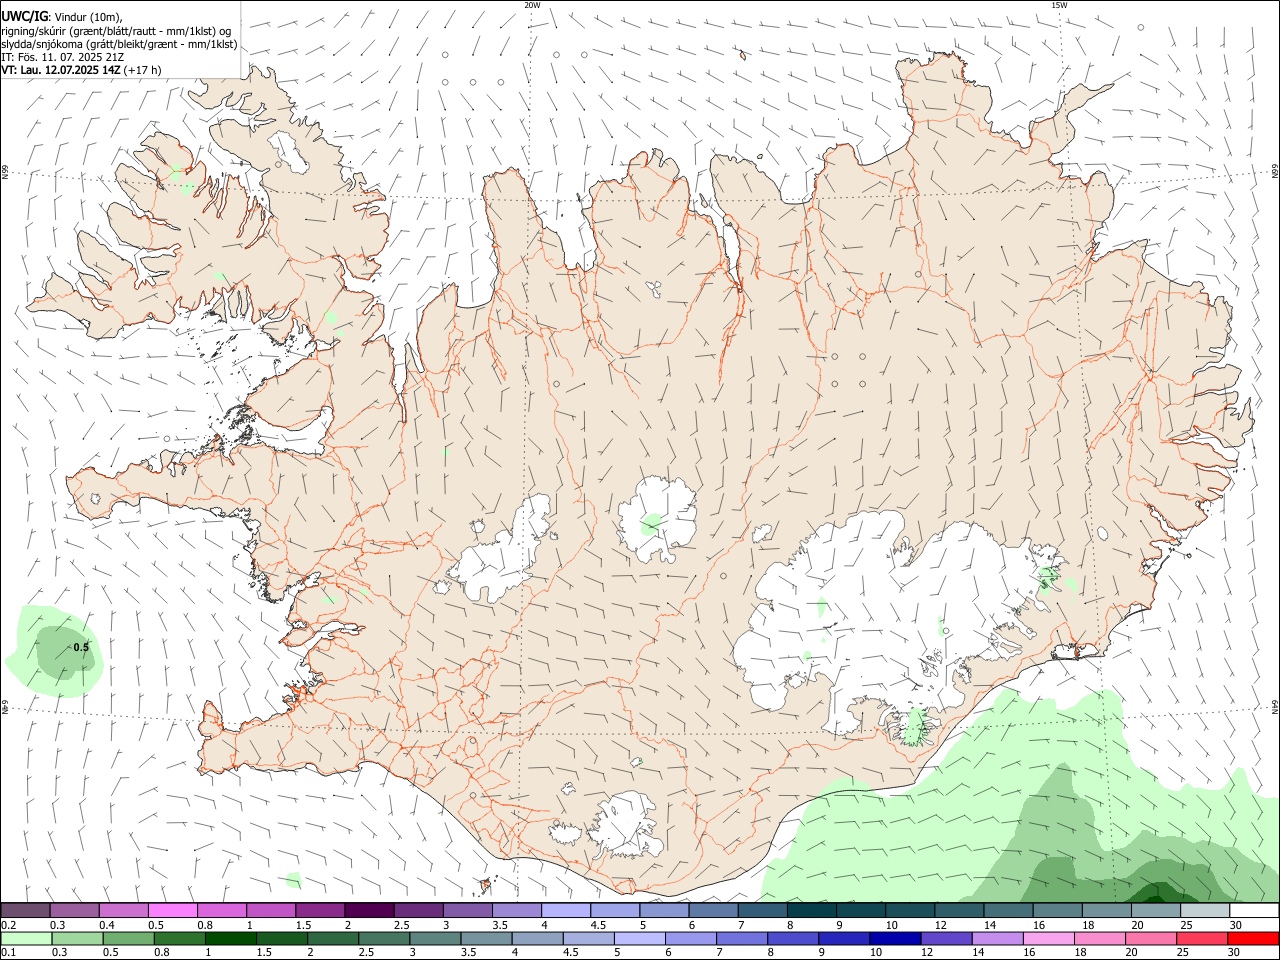The image size is (1280, 960).
Task: Pick the dark teal 8–9 snow legend swatch
Action: click(812, 910)
